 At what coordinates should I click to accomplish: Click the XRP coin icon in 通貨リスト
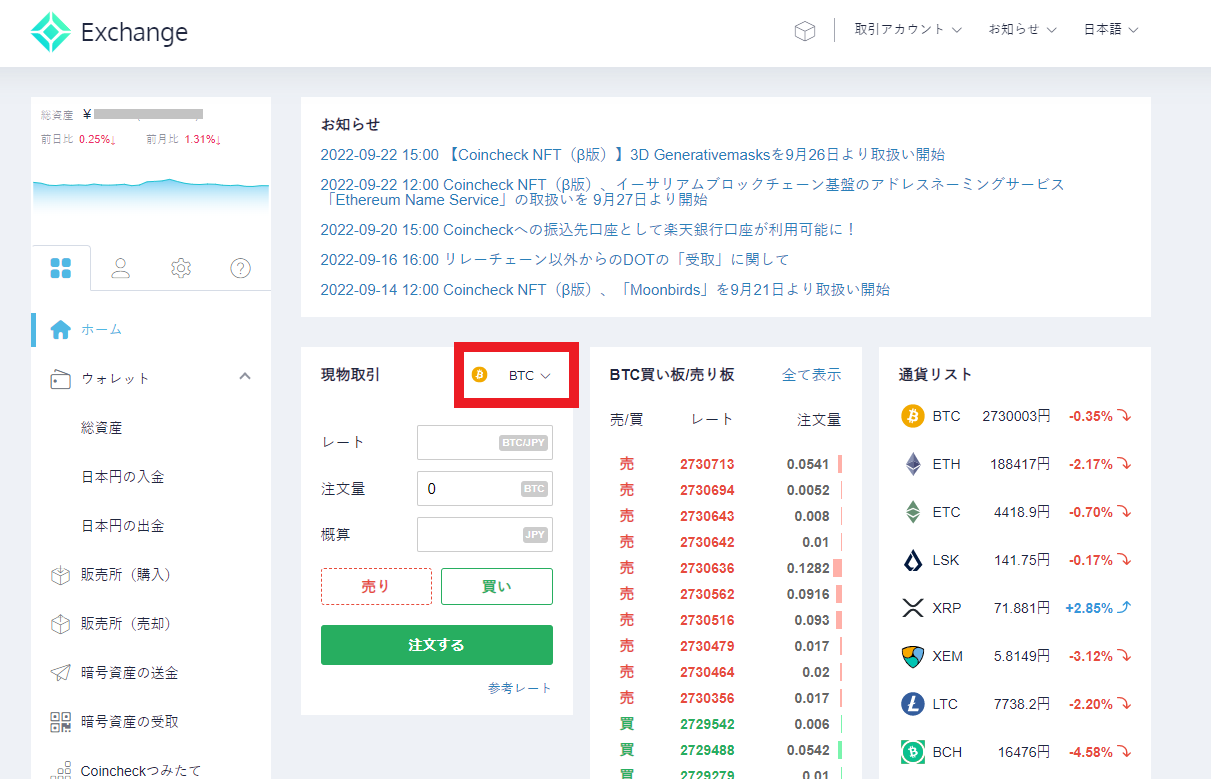(913, 608)
